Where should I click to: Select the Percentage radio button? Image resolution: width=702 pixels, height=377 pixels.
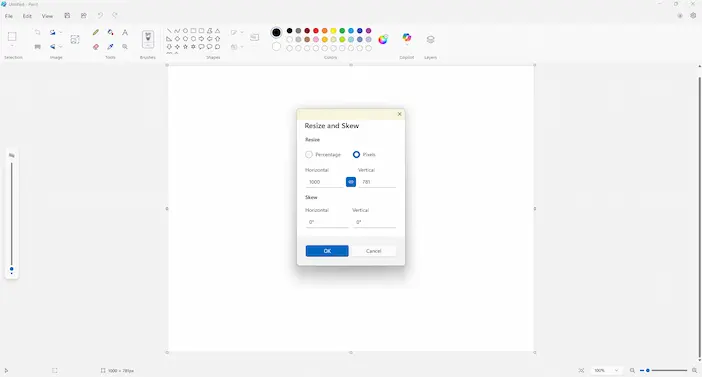click(309, 154)
